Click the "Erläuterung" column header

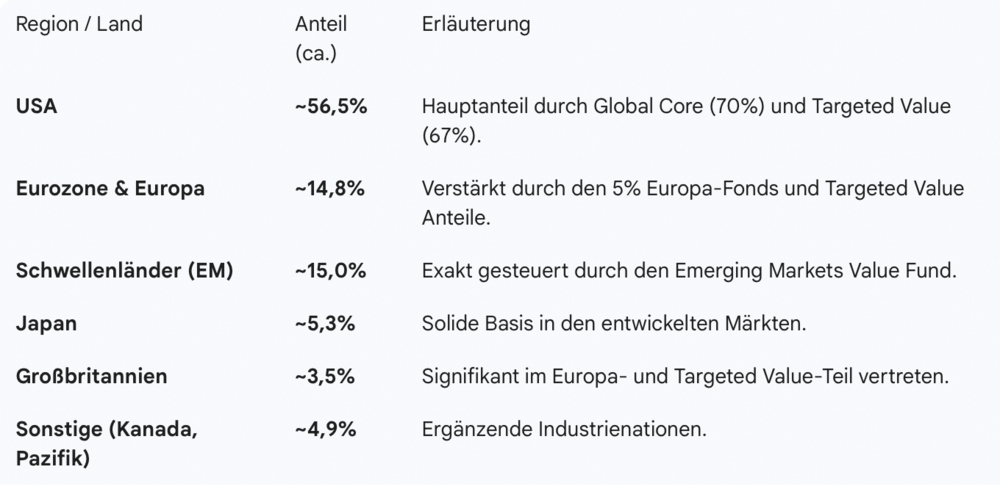[476, 24]
